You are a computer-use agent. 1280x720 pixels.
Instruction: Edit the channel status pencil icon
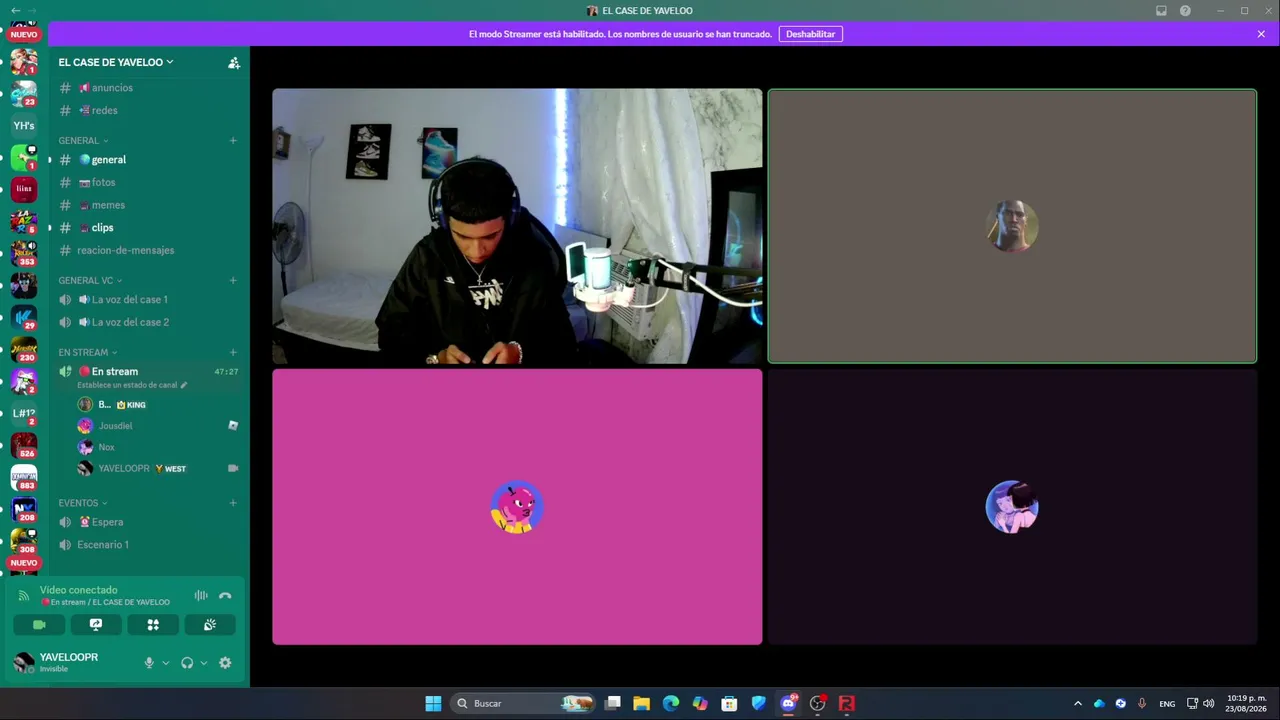[184, 385]
